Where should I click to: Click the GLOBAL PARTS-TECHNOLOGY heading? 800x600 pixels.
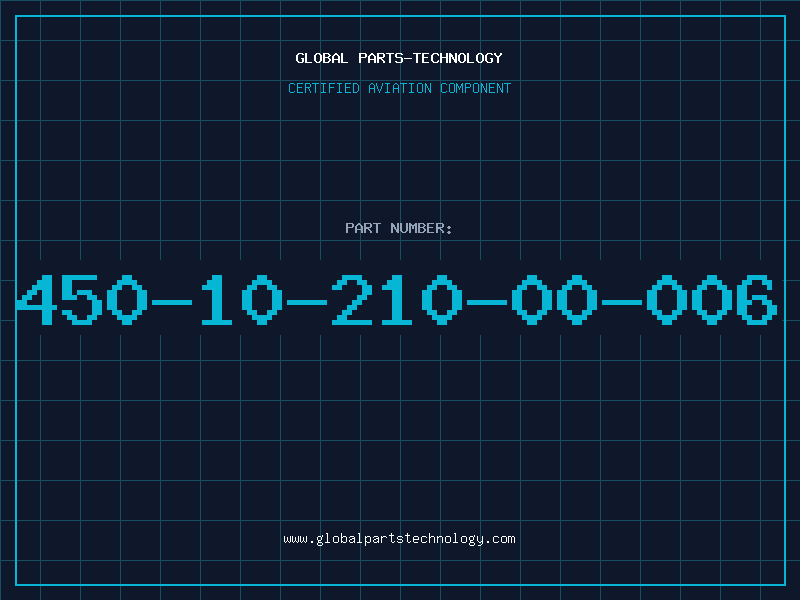[x=399, y=58]
